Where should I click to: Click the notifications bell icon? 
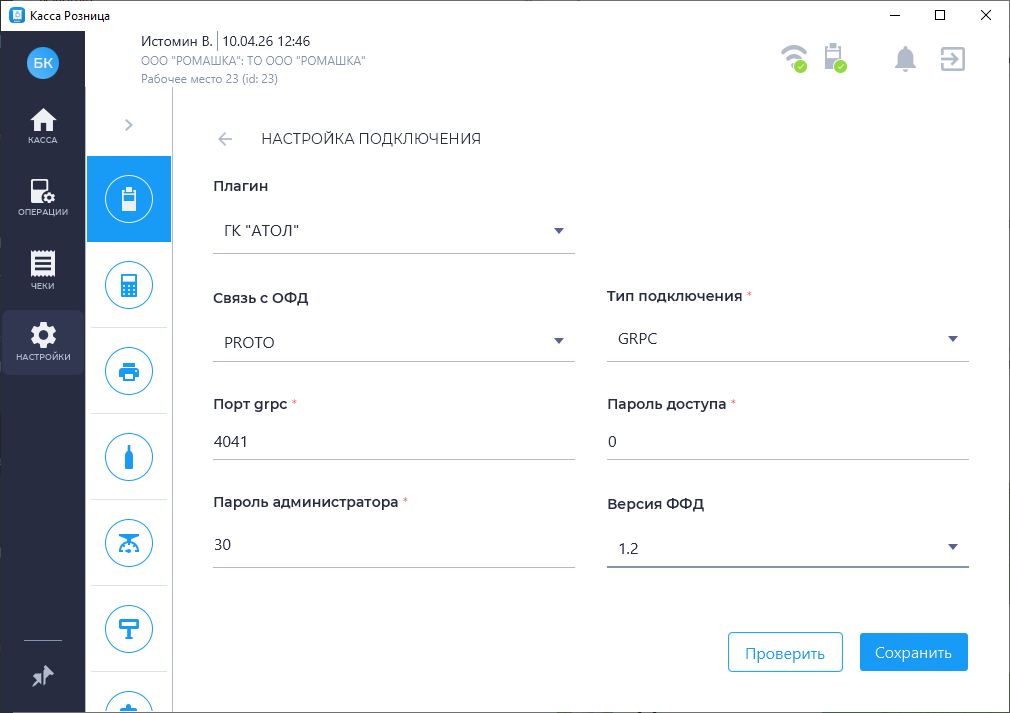(905, 59)
